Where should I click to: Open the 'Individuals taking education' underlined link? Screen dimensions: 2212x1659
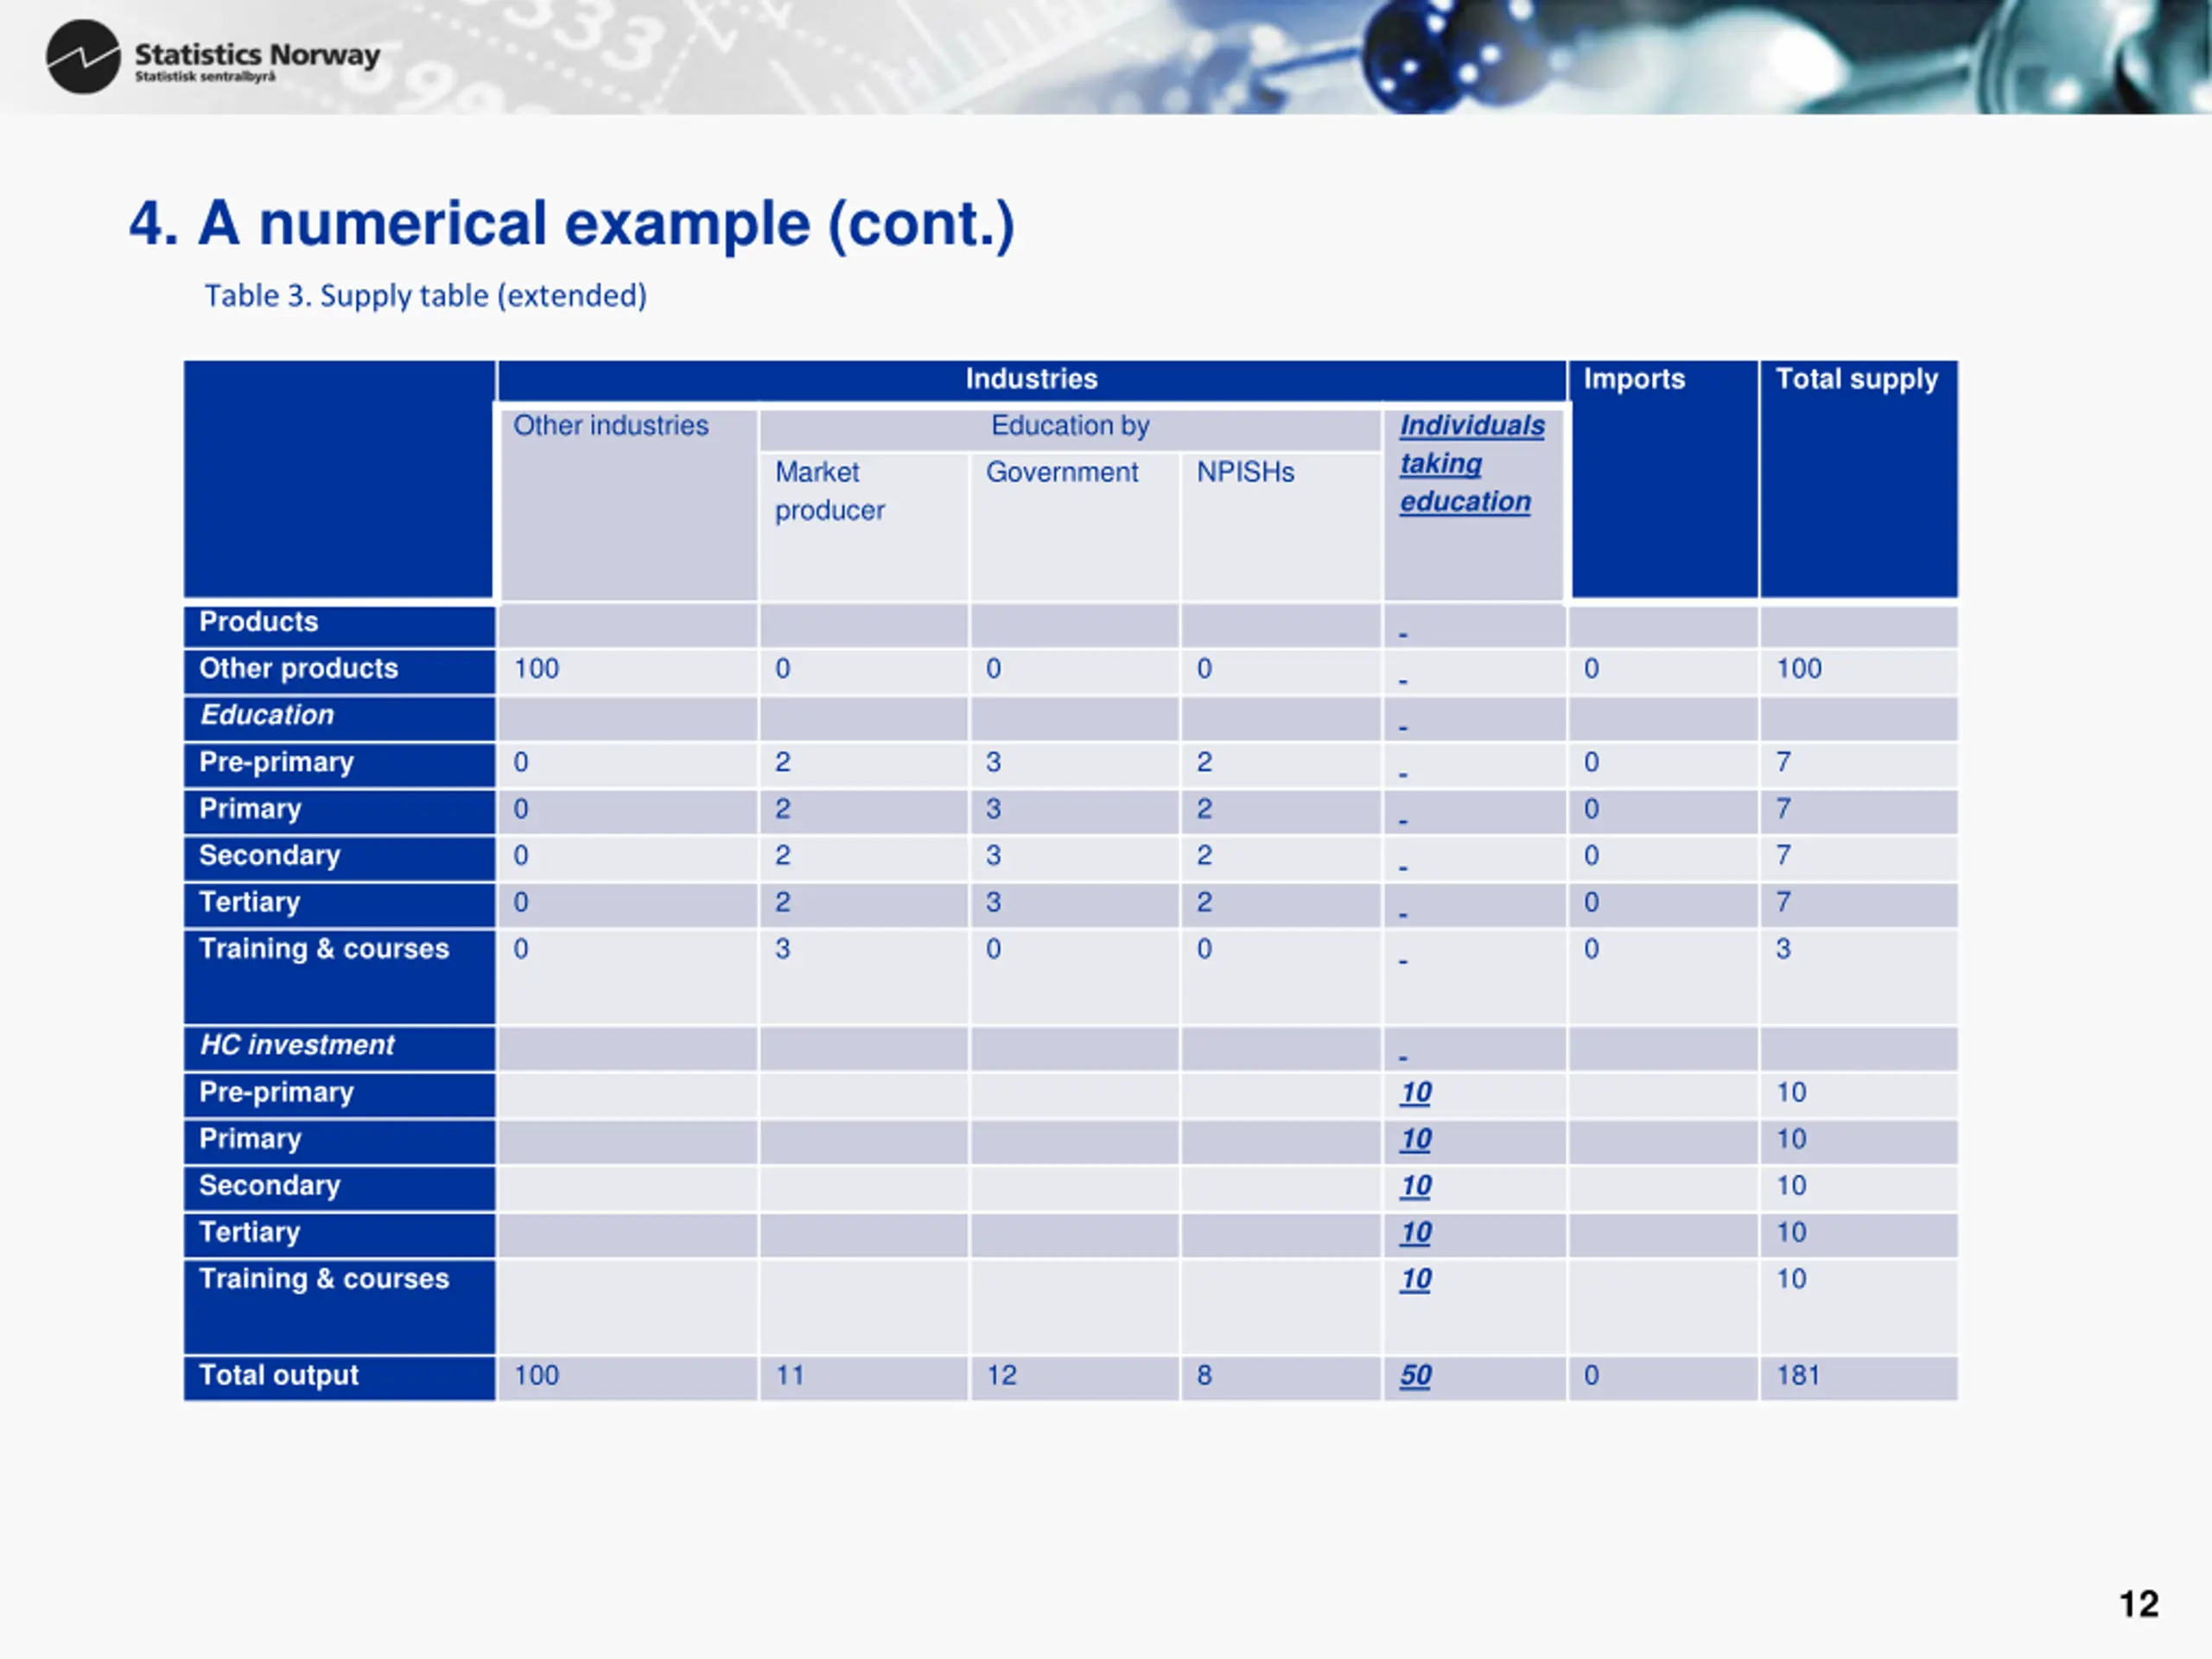coord(1471,463)
